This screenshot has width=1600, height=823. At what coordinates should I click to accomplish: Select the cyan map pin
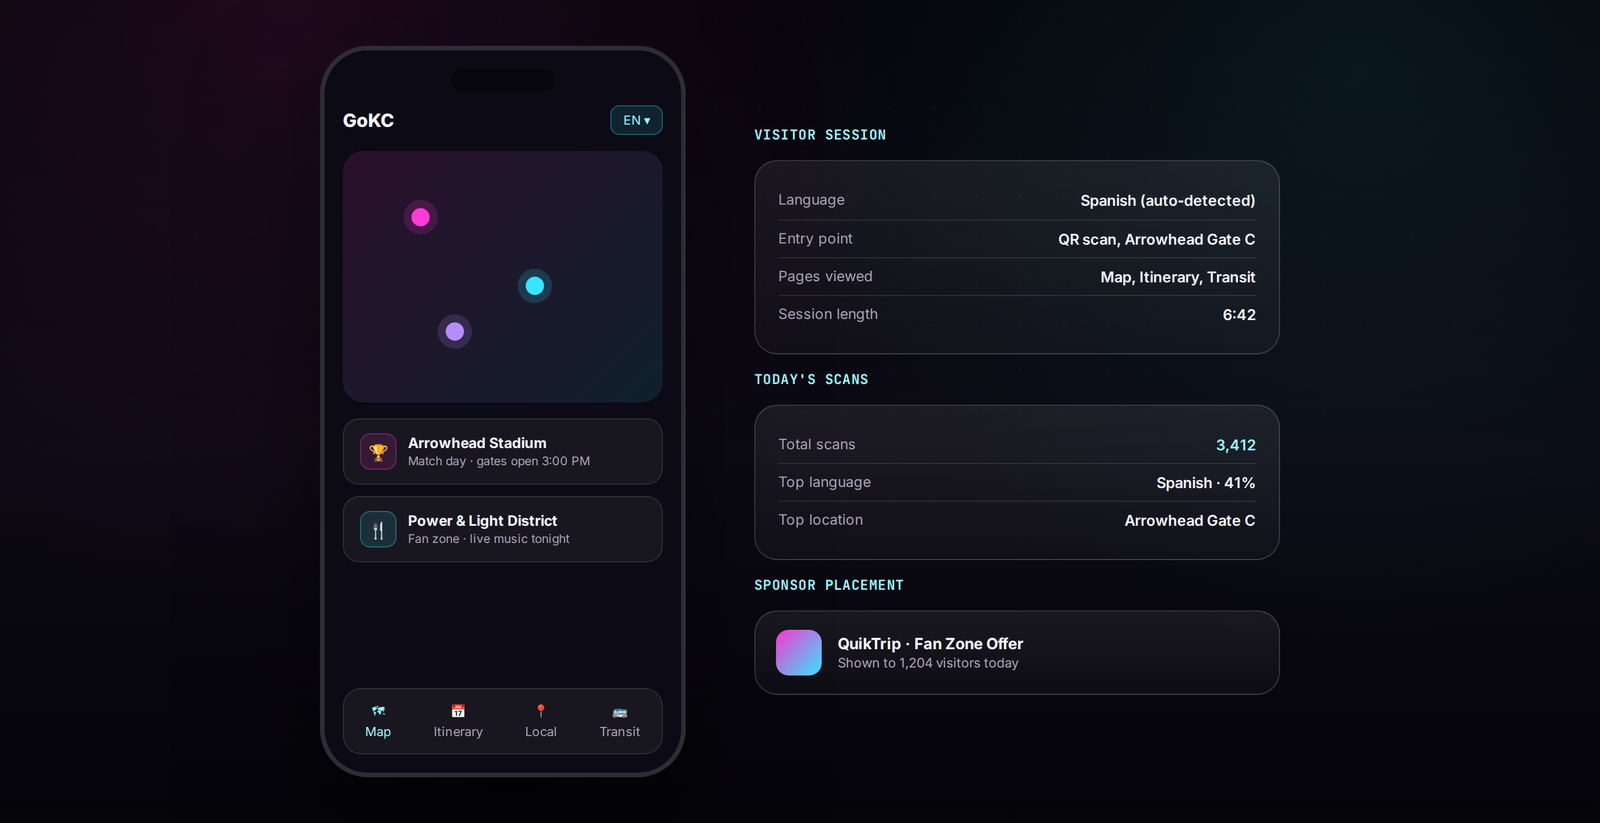pyautogui.click(x=535, y=286)
